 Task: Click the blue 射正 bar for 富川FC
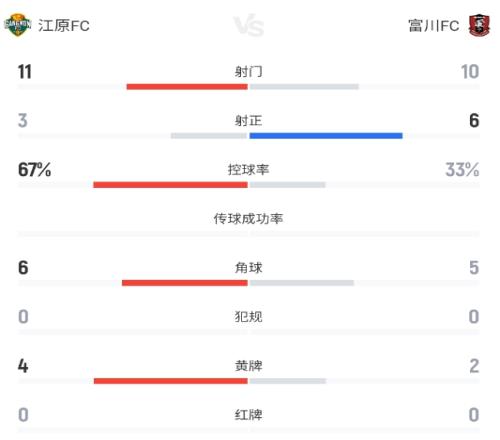(x=326, y=136)
